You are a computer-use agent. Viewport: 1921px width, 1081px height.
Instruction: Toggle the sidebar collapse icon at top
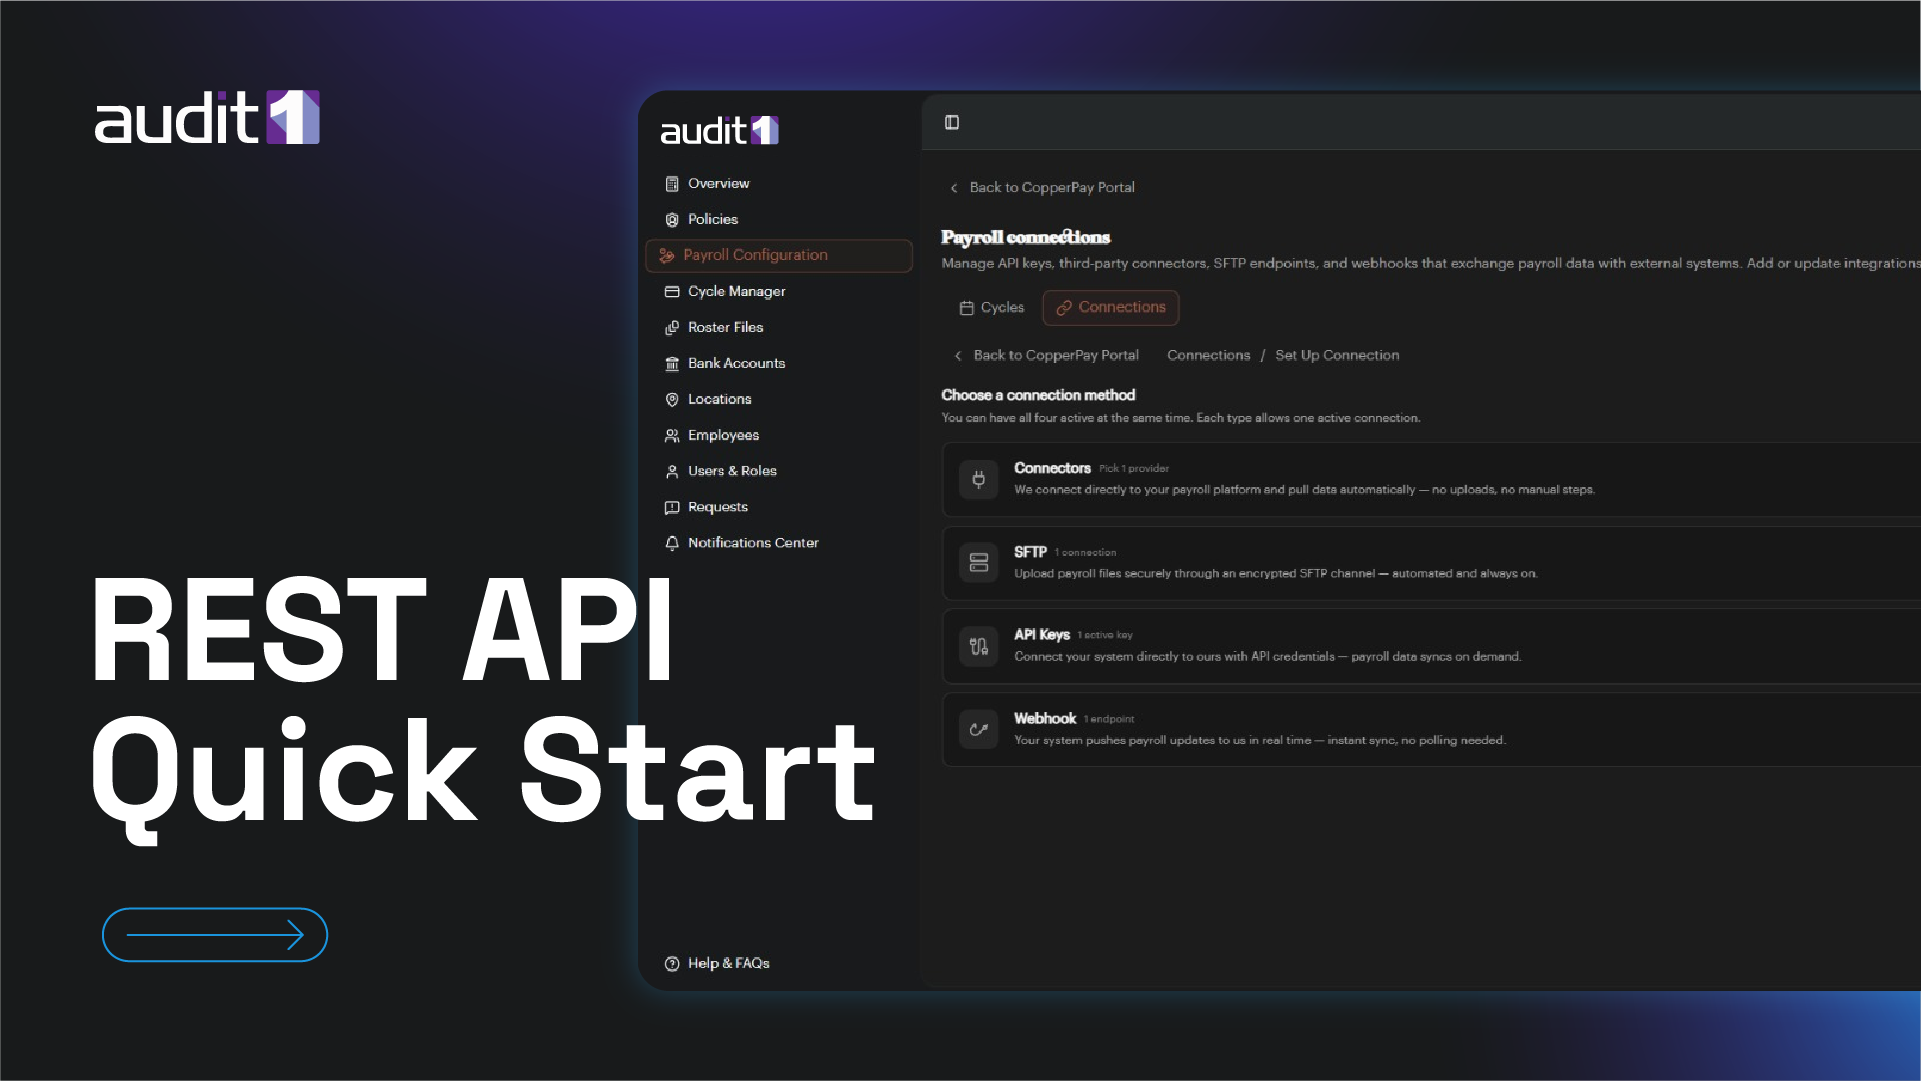(951, 122)
